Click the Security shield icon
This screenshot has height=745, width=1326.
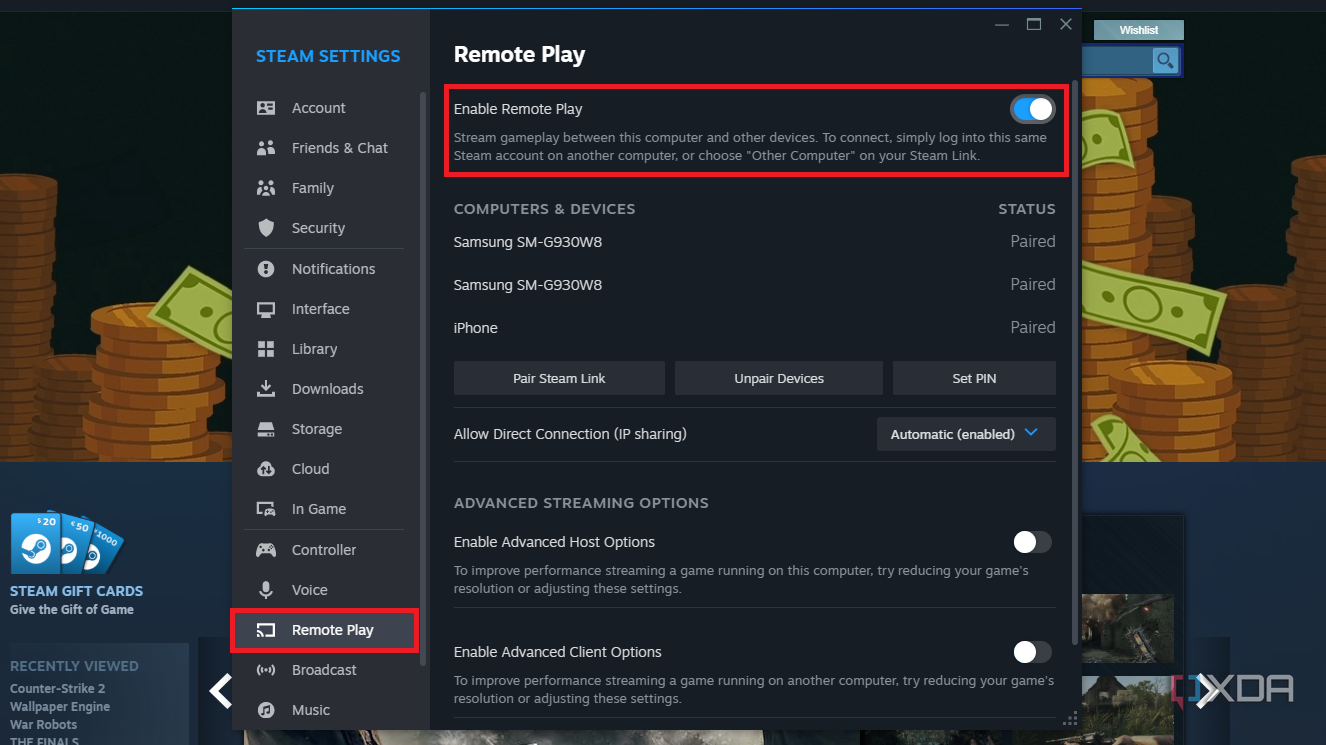(x=266, y=228)
